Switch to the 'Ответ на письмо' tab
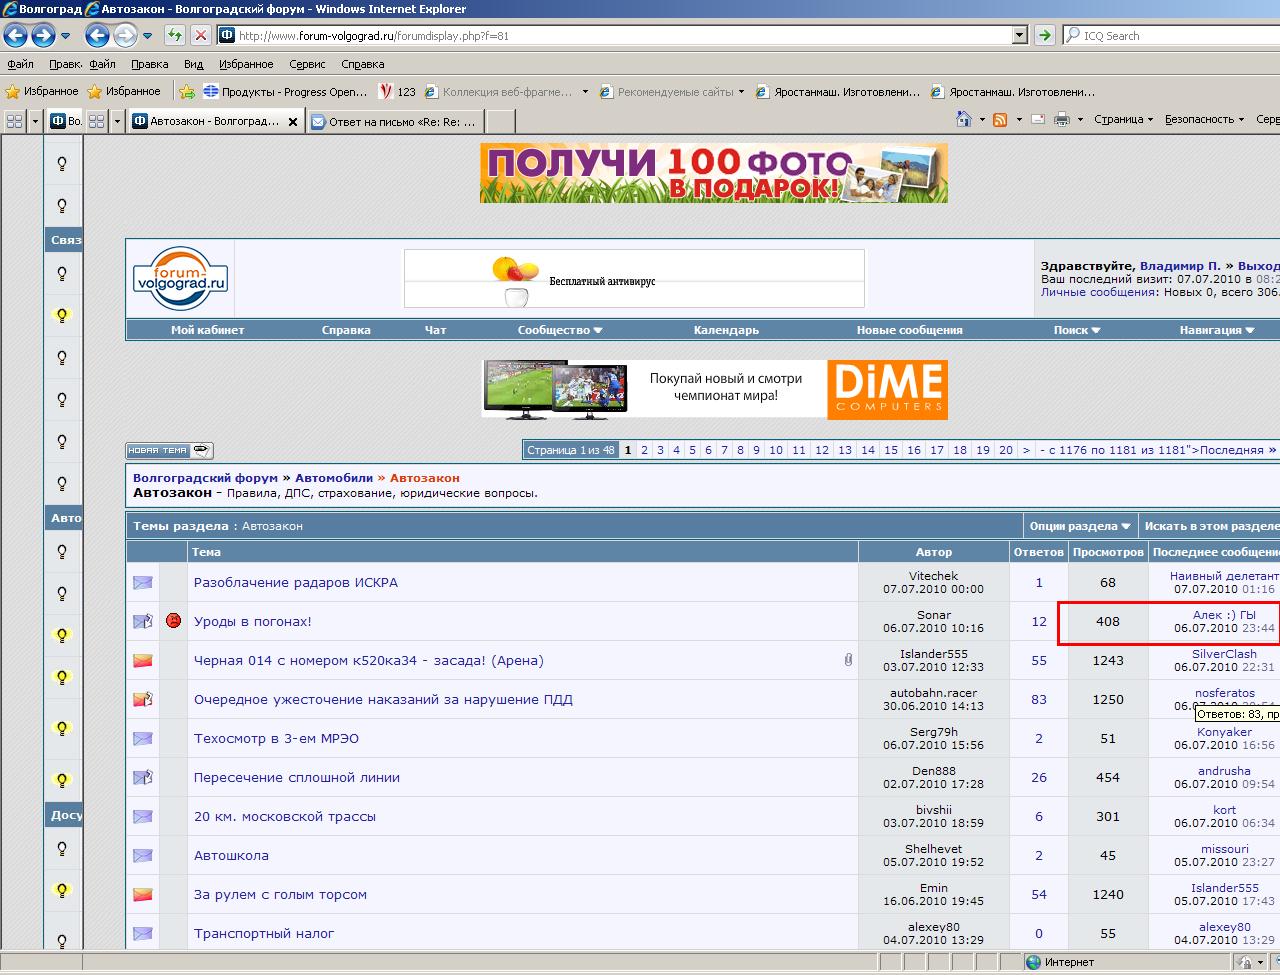Screen dimensions: 1280x975 pos(400,122)
